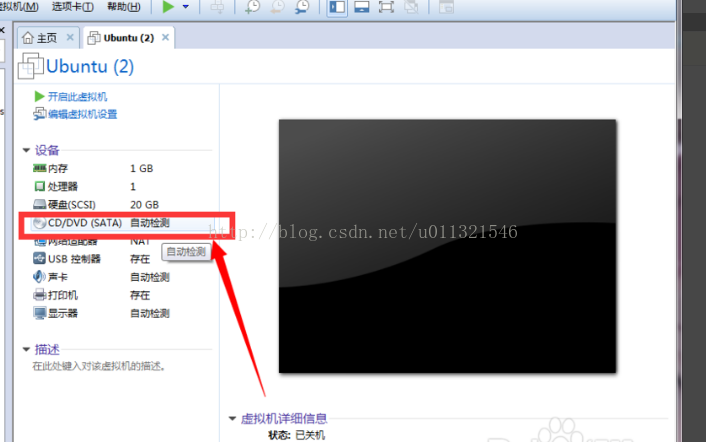Open the 选项卡(T) menu

click(x=72, y=7)
